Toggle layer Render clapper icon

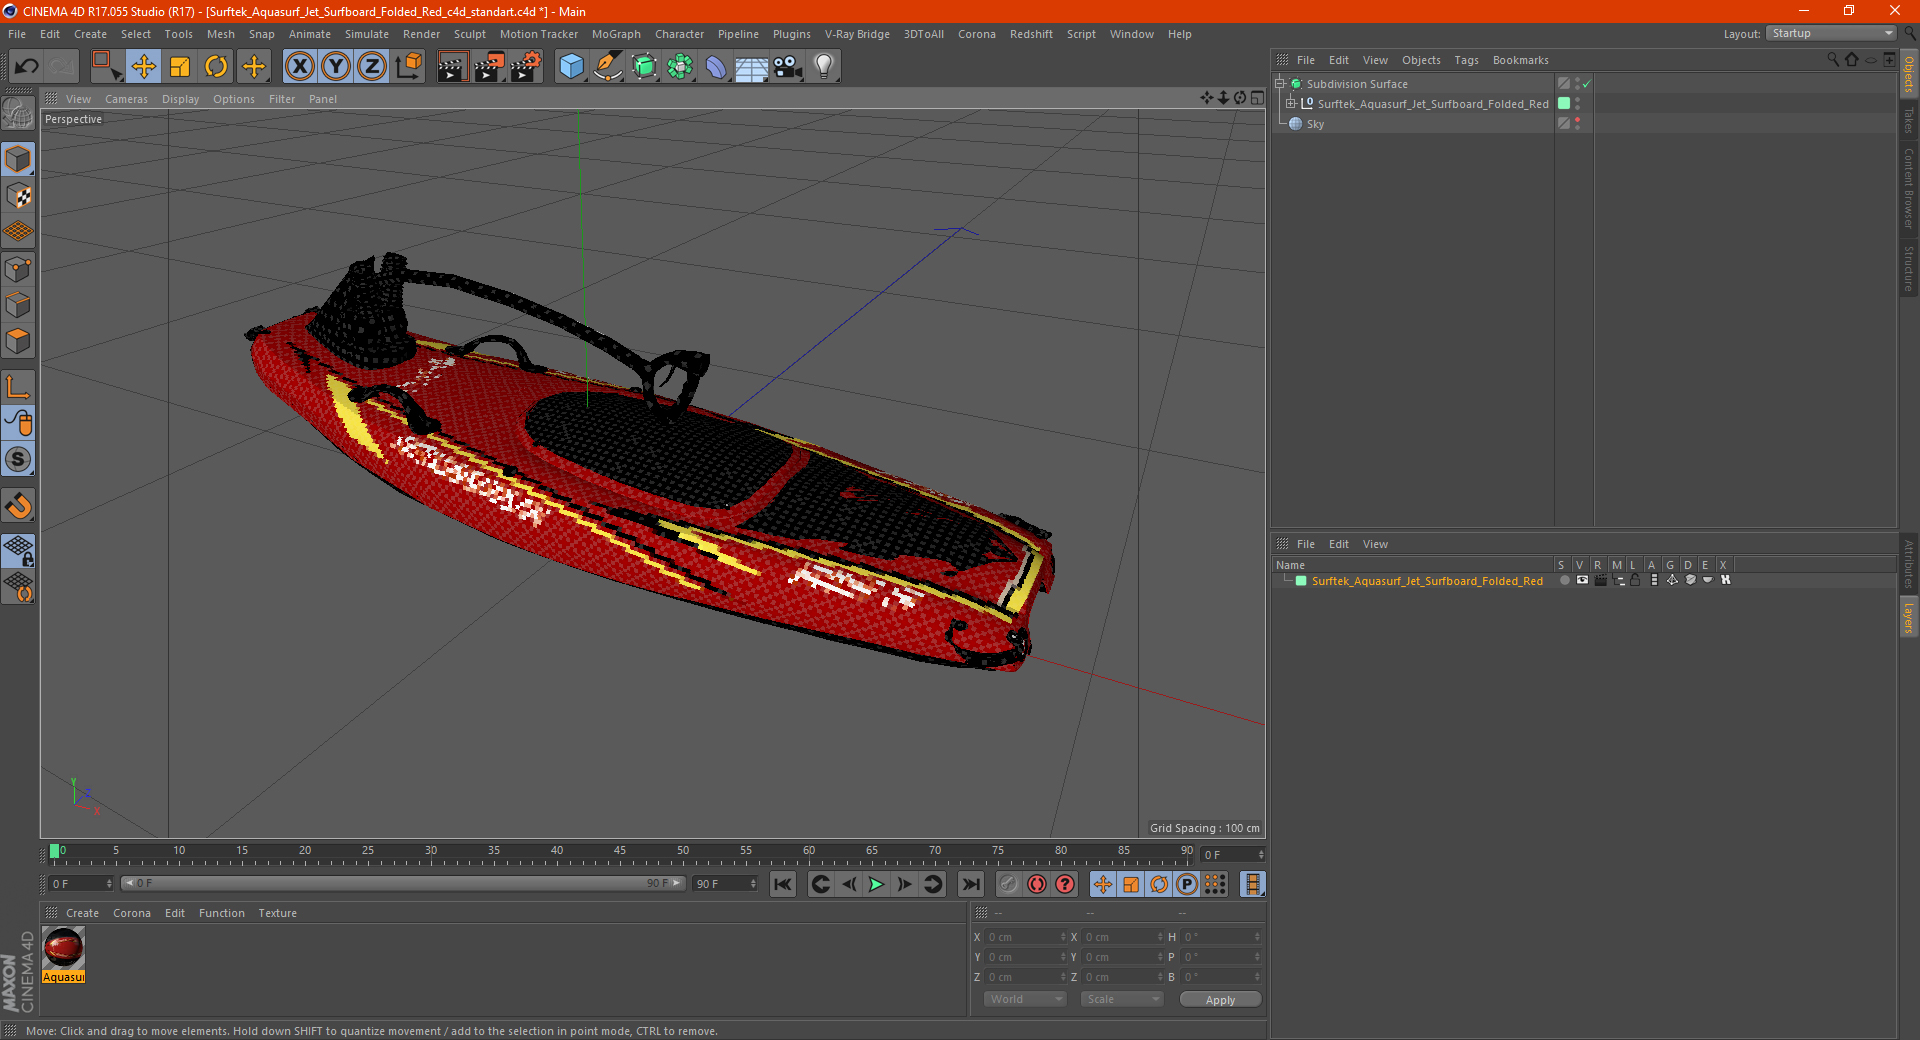coord(1600,580)
